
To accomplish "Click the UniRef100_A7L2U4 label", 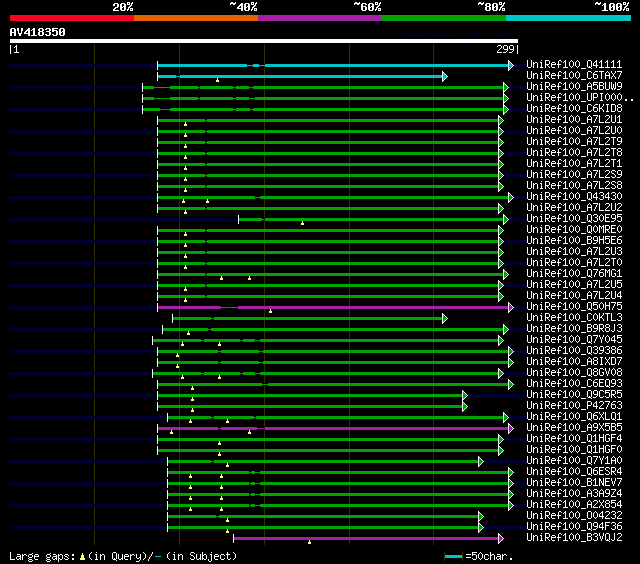I will click(574, 296).
